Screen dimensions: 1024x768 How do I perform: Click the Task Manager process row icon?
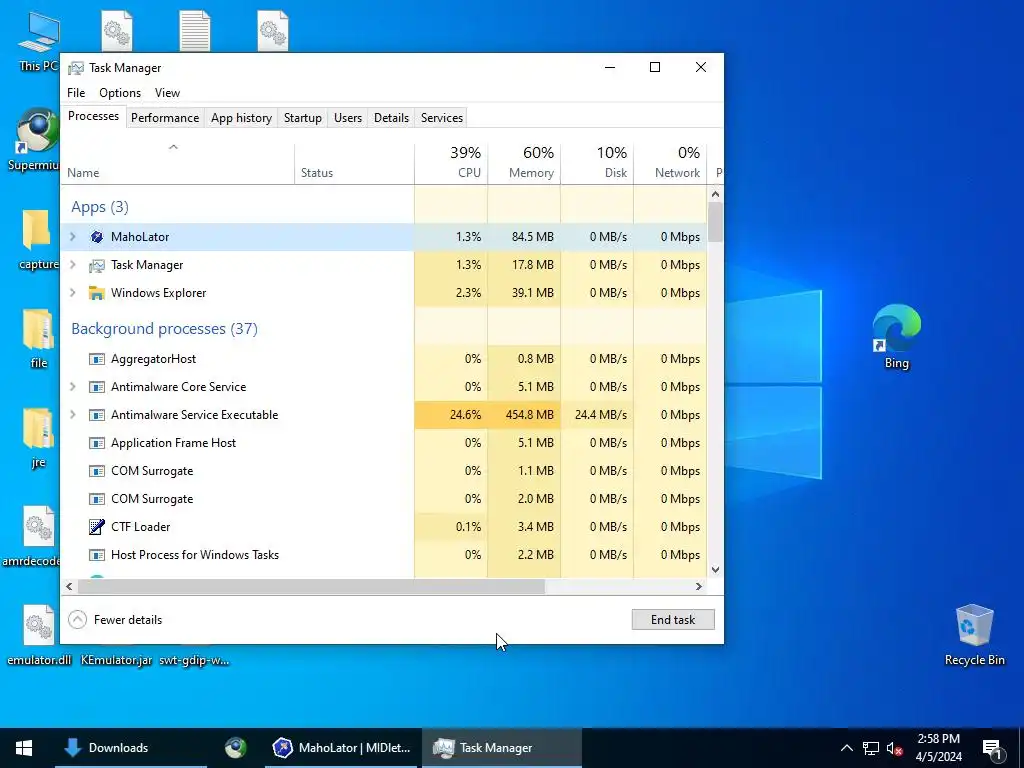[x=97, y=265]
